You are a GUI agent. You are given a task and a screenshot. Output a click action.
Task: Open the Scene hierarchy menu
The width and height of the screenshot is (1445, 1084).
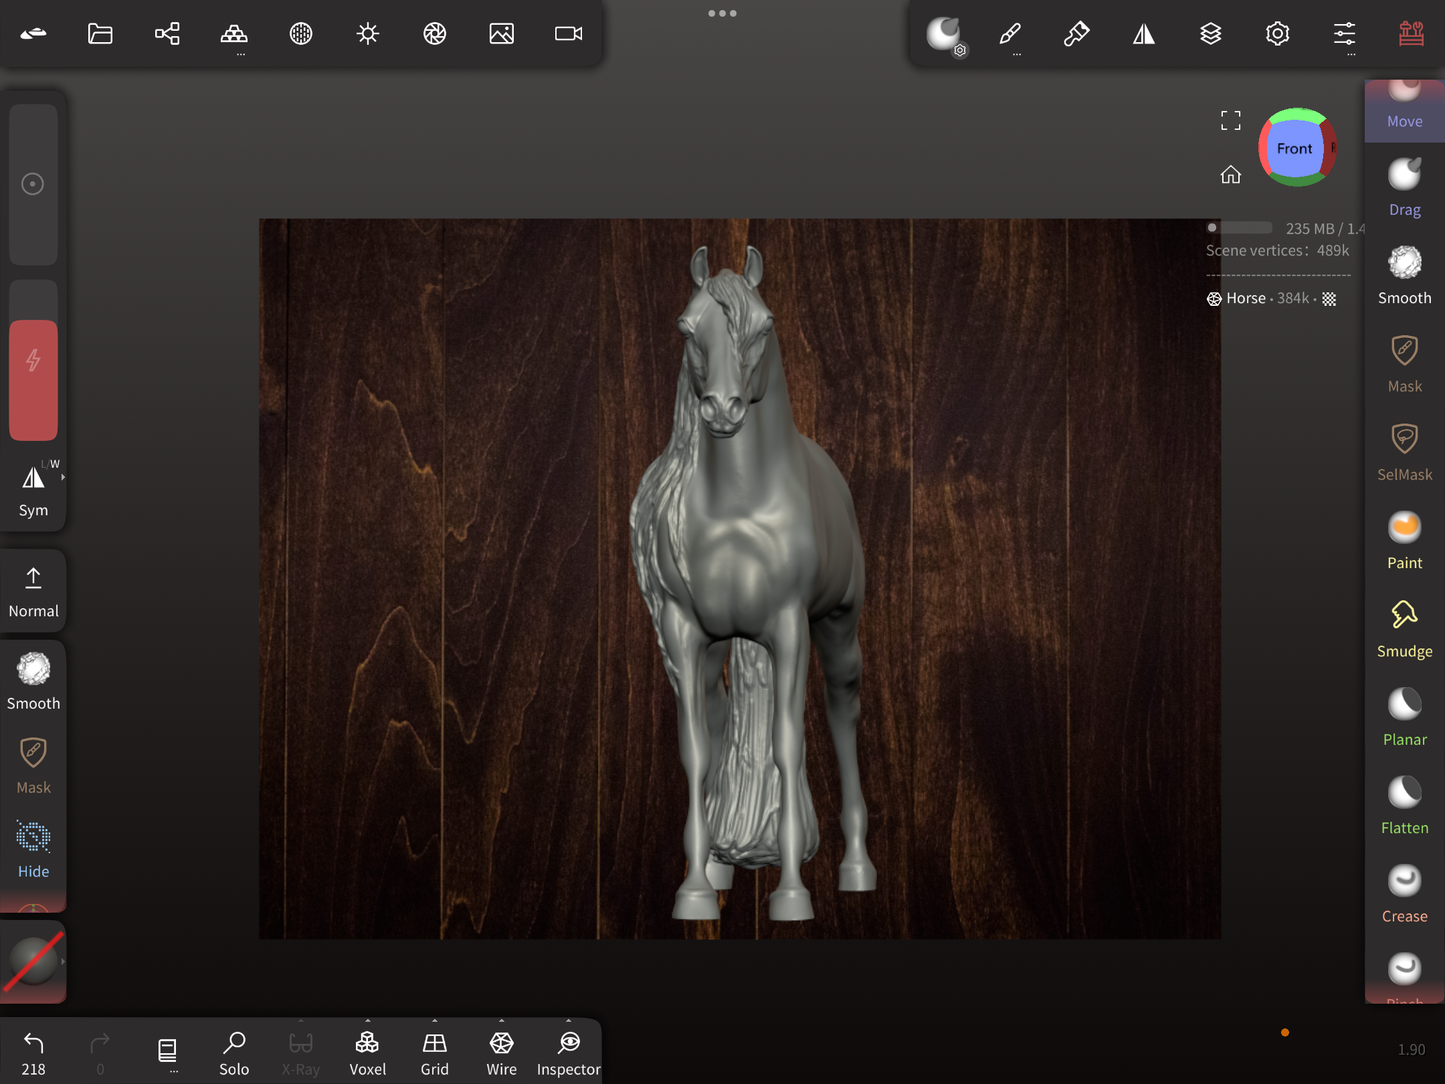click(167, 34)
